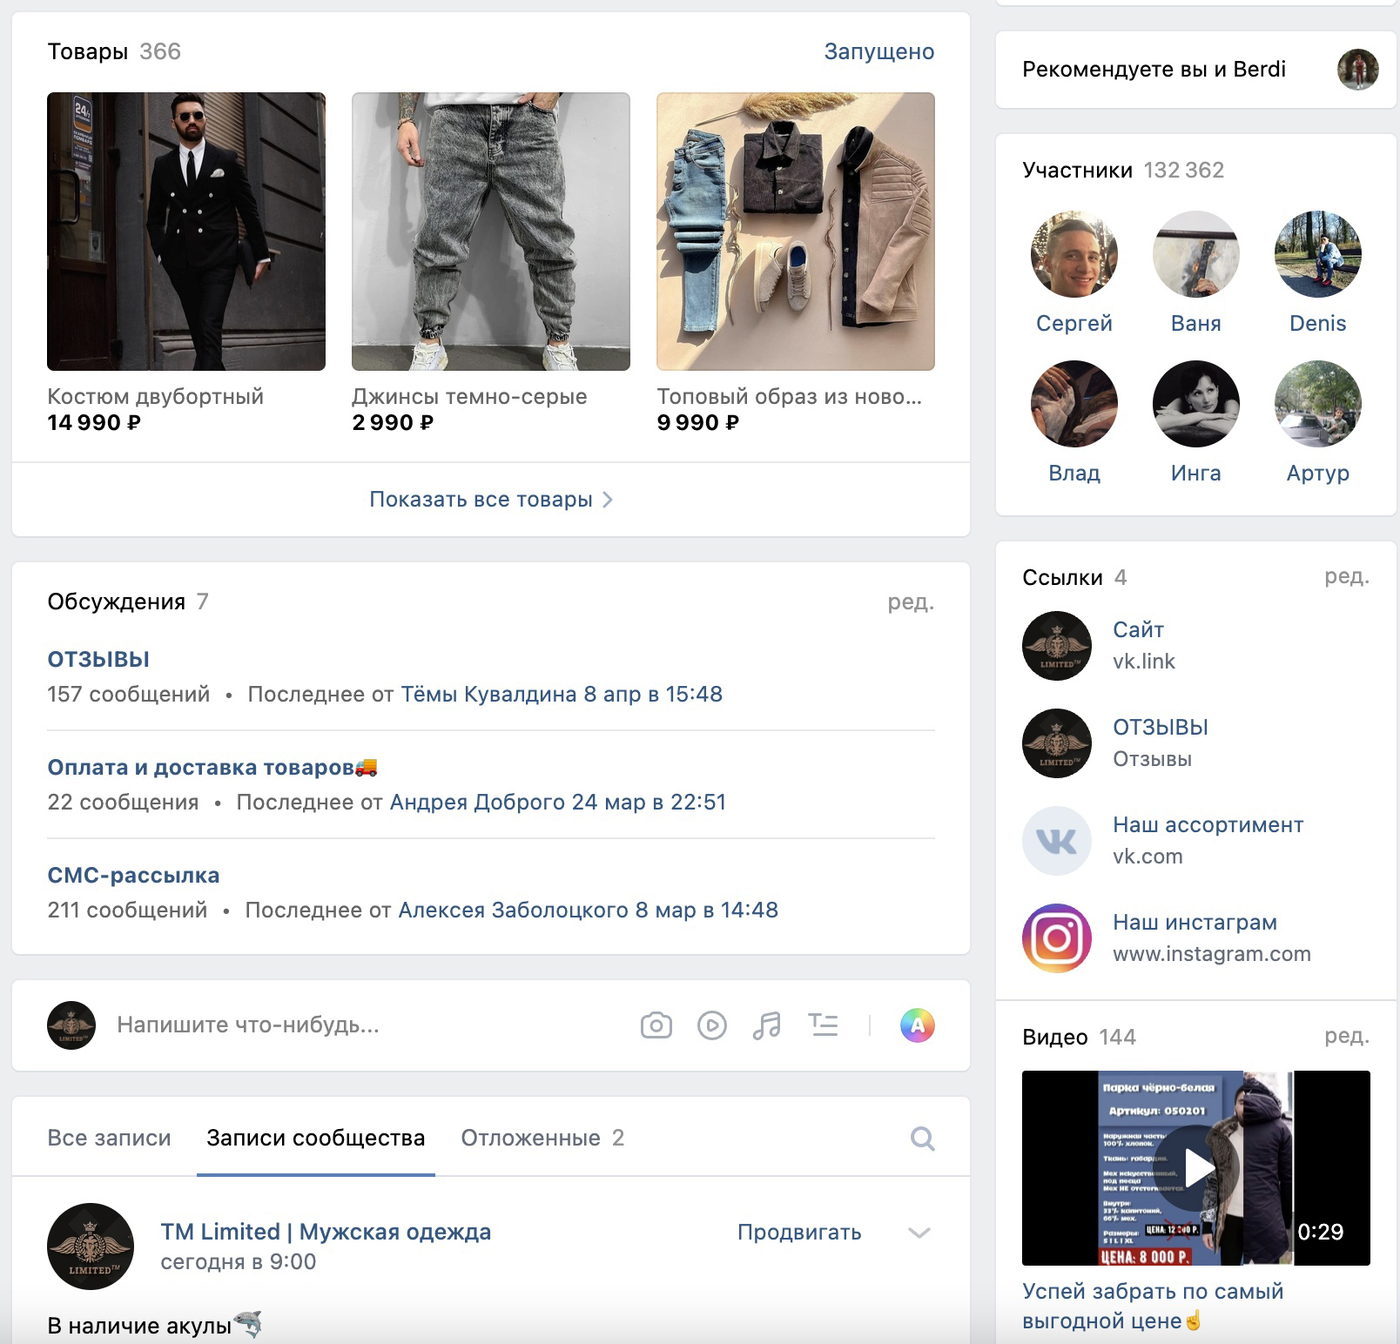Screen dimensions: 1400x1344
Task: Edit discussions via ред. link
Action: coord(910,601)
